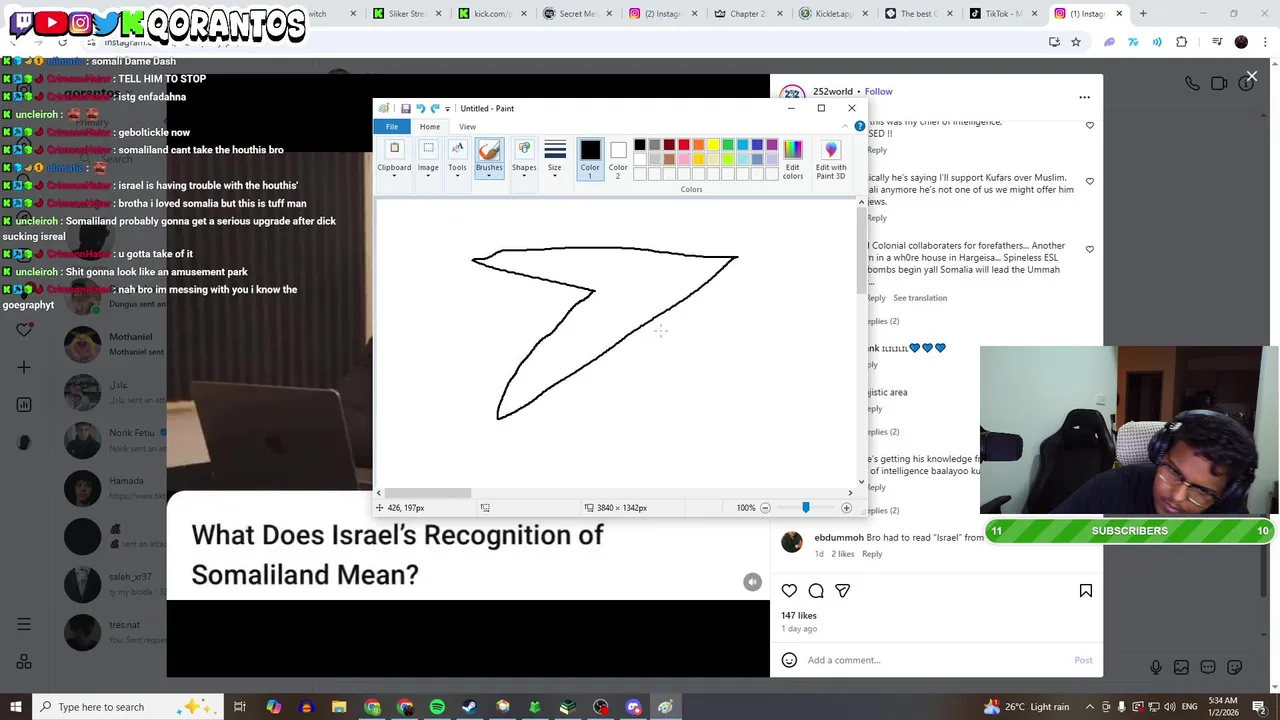Image resolution: width=1280 pixels, height=720 pixels.
Task: Reply to ebdummoh's comment
Action: tap(872, 554)
